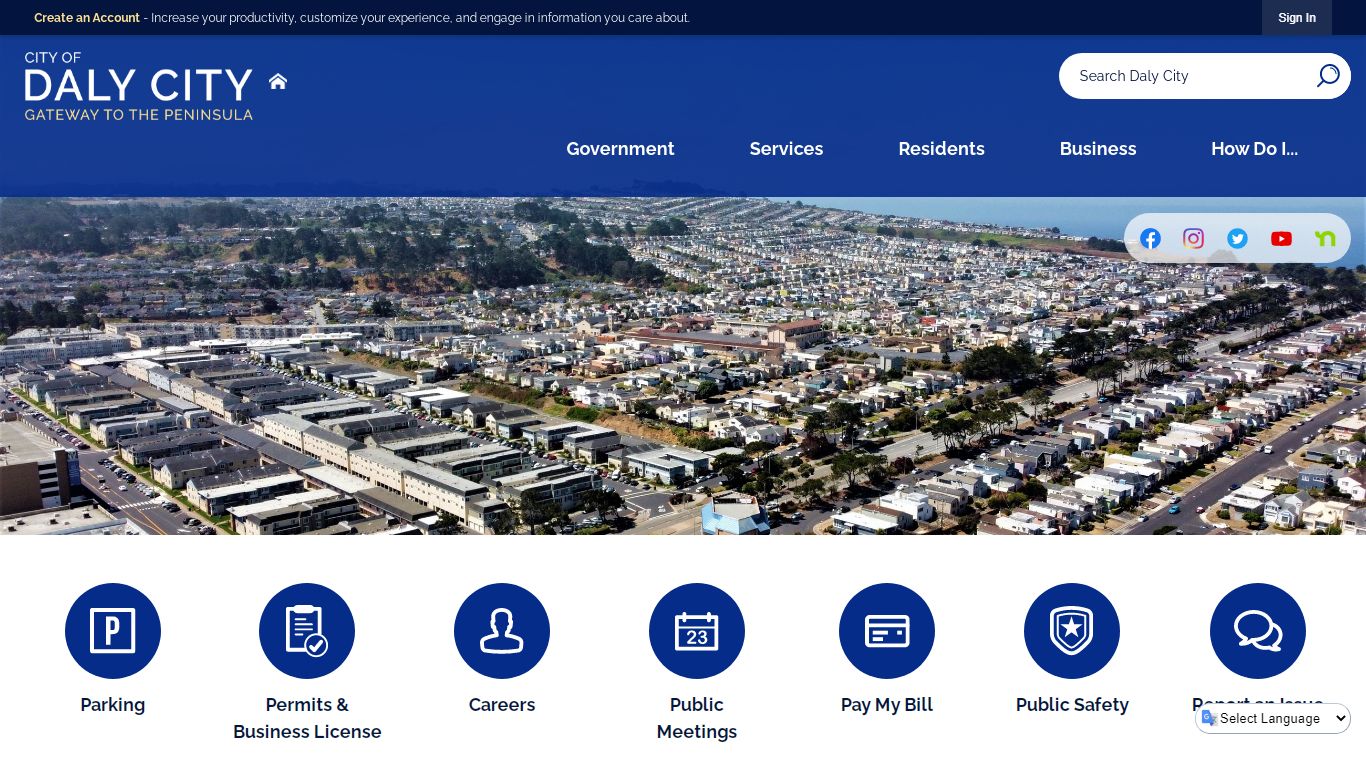1366x768 pixels.
Task: Click the Sign In button
Action: pyautogui.click(x=1297, y=18)
